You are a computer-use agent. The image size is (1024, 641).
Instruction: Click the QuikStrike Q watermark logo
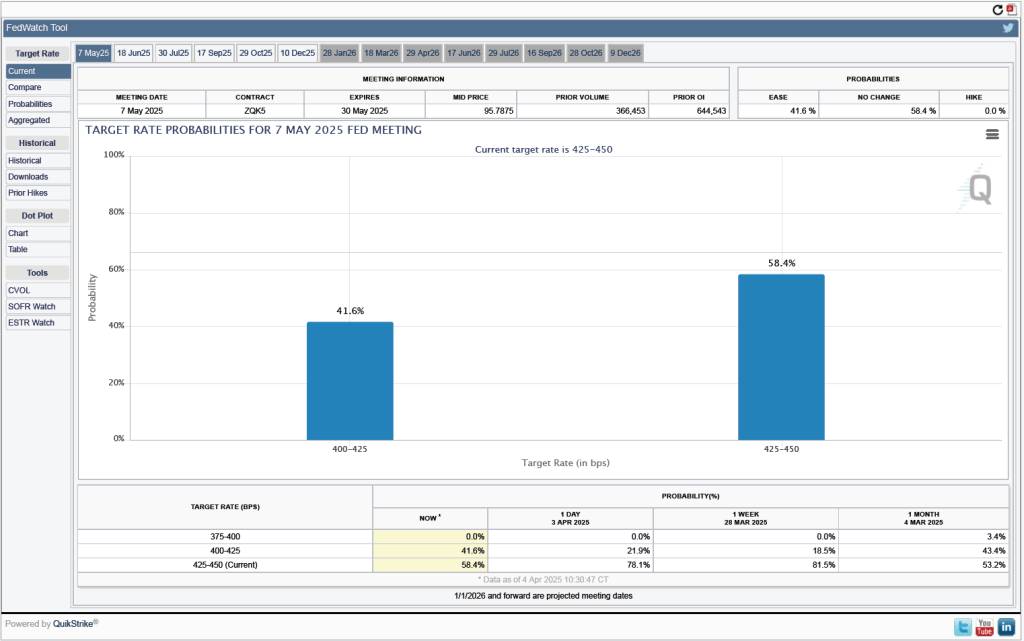979,189
